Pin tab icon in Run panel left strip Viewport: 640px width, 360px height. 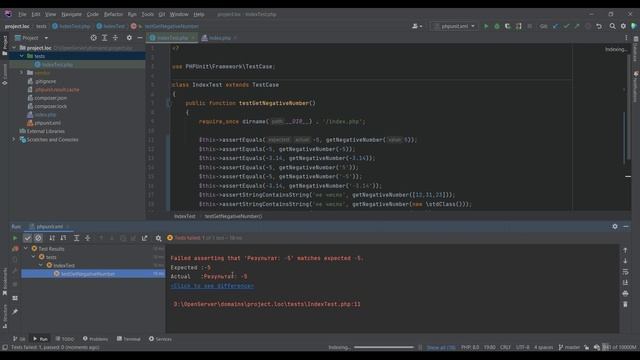pos(15,312)
